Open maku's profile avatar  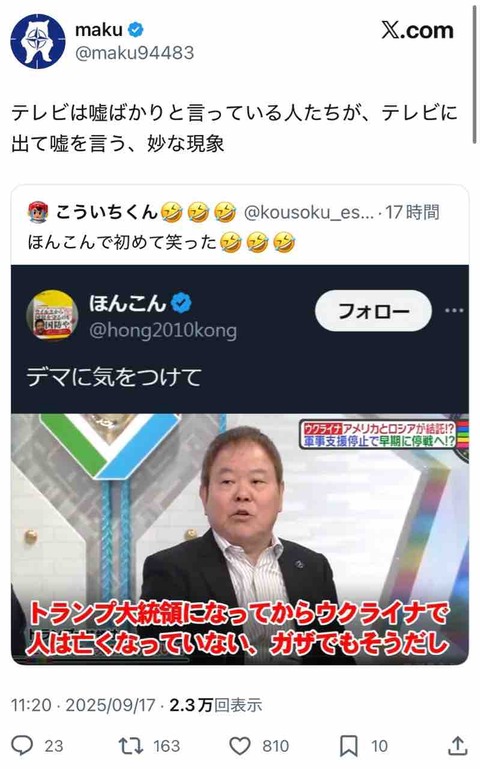pyautogui.click(x=38, y=41)
